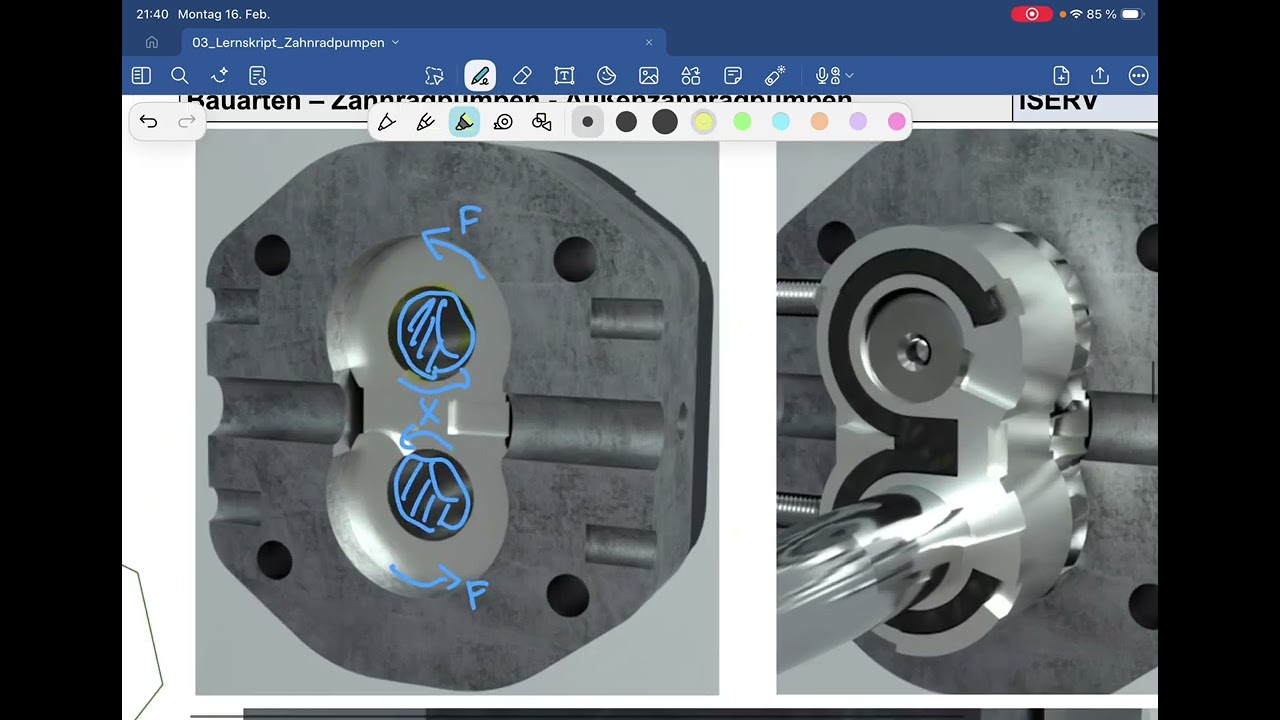Choose the brush pen style
This screenshot has height=720, width=1280.
[x=426, y=122]
